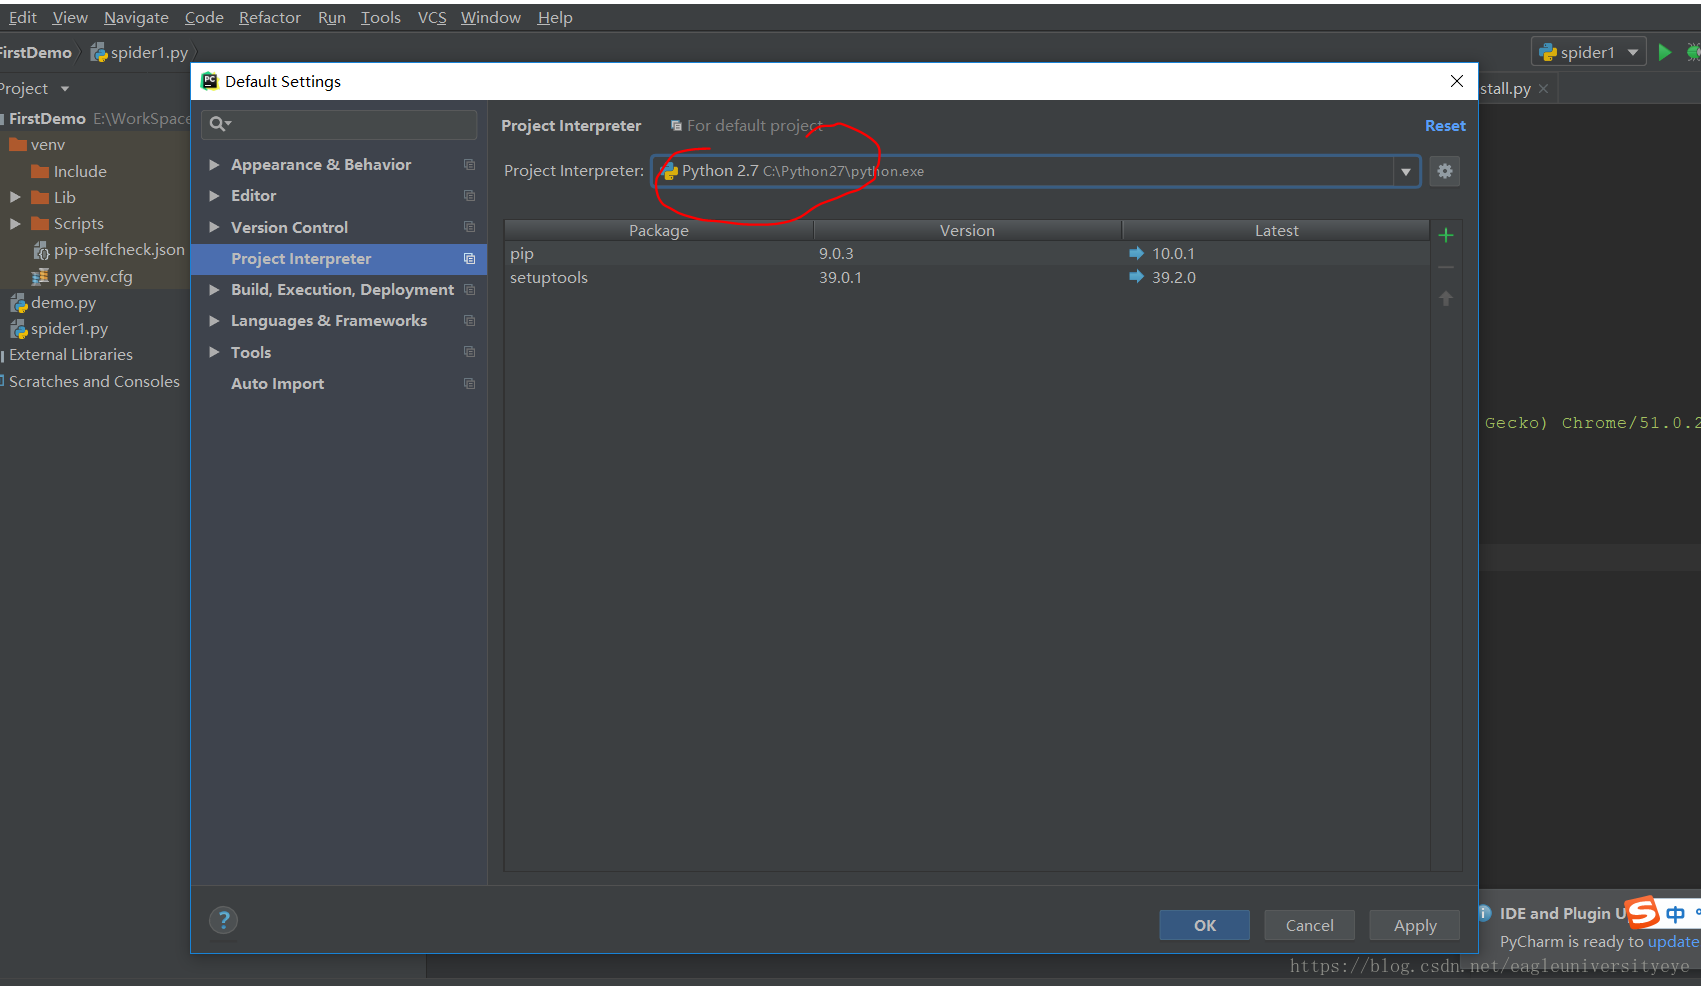Click the PyCharm logo in dialog title
The image size is (1701, 986).
click(210, 81)
